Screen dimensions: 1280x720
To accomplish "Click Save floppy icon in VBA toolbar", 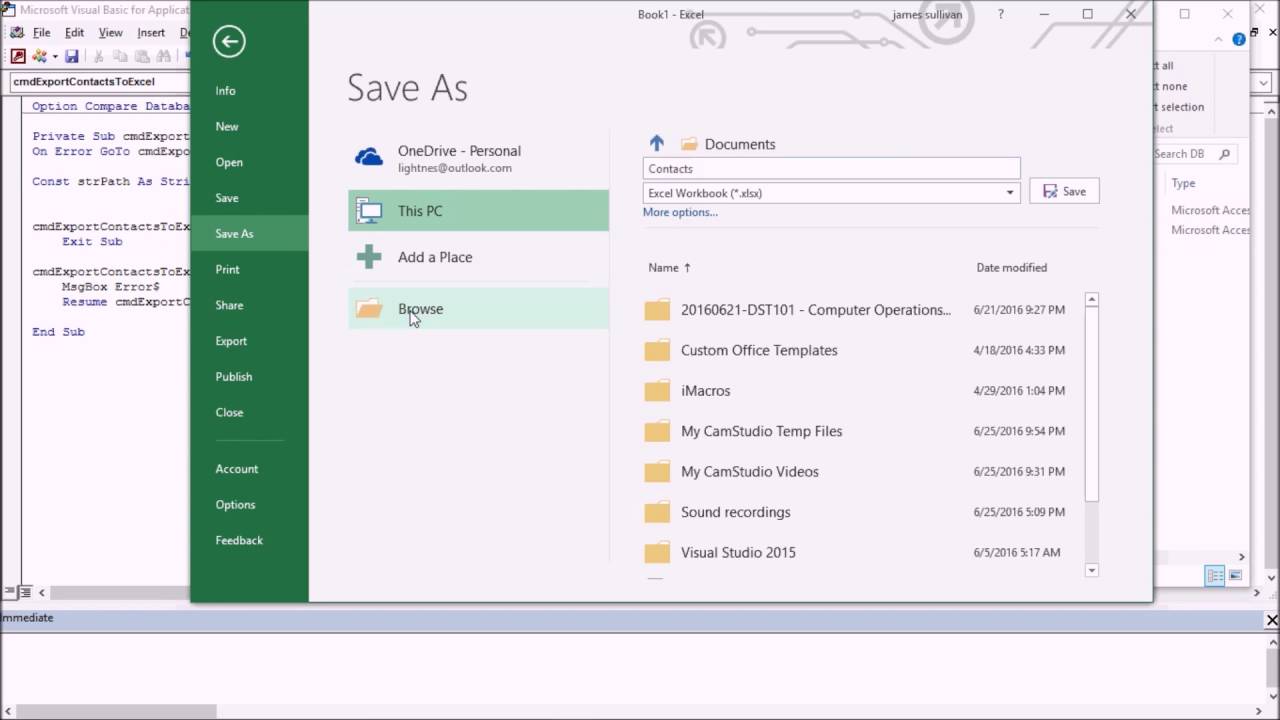I will 72,57.
